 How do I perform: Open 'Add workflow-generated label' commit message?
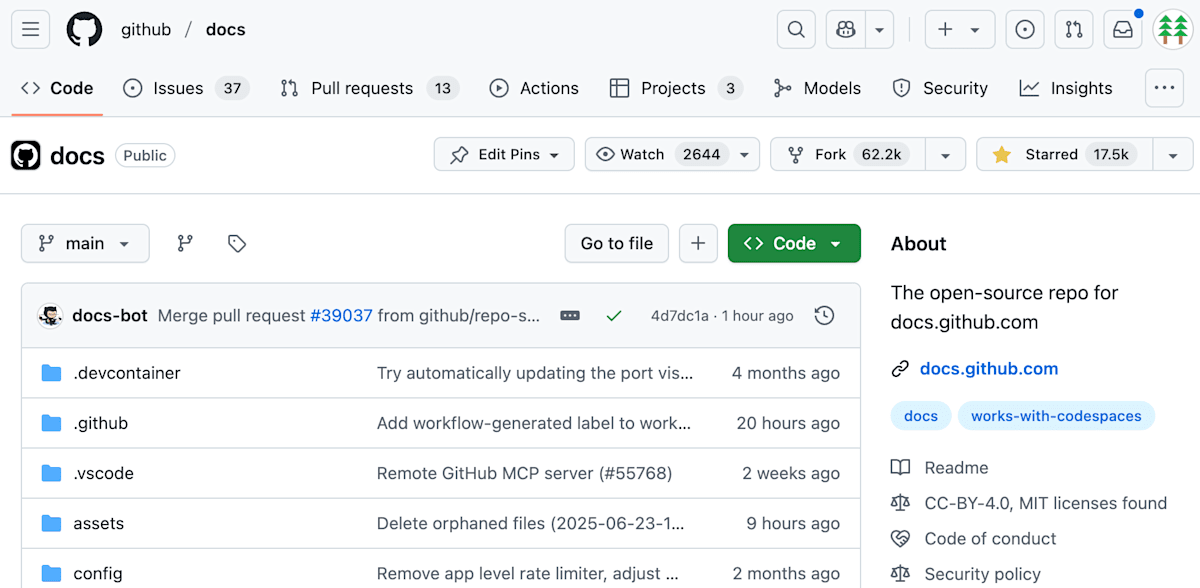(534, 423)
